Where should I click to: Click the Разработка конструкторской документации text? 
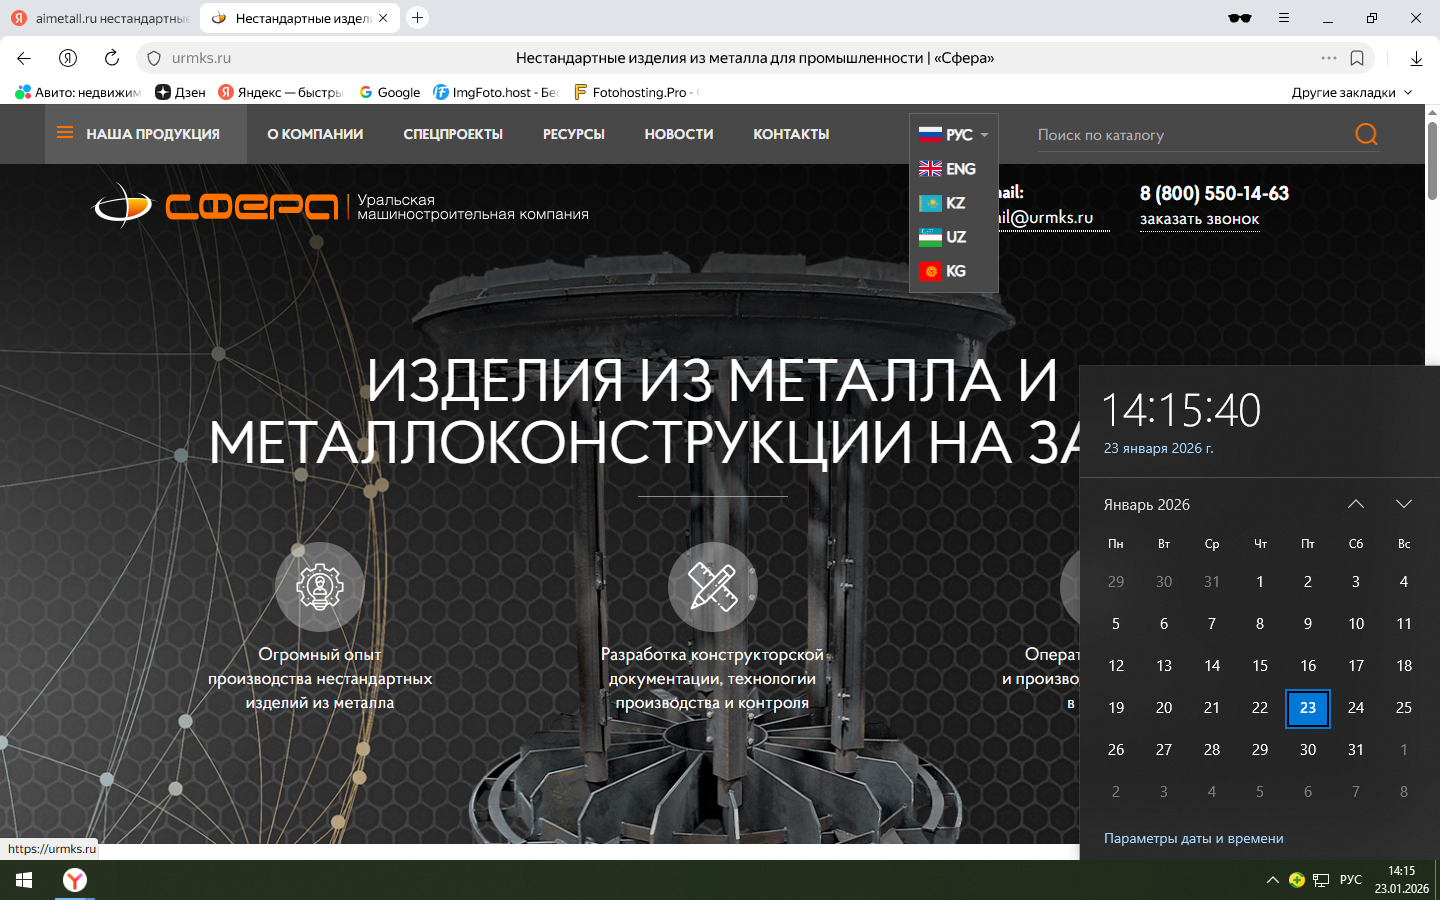pos(712,679)
